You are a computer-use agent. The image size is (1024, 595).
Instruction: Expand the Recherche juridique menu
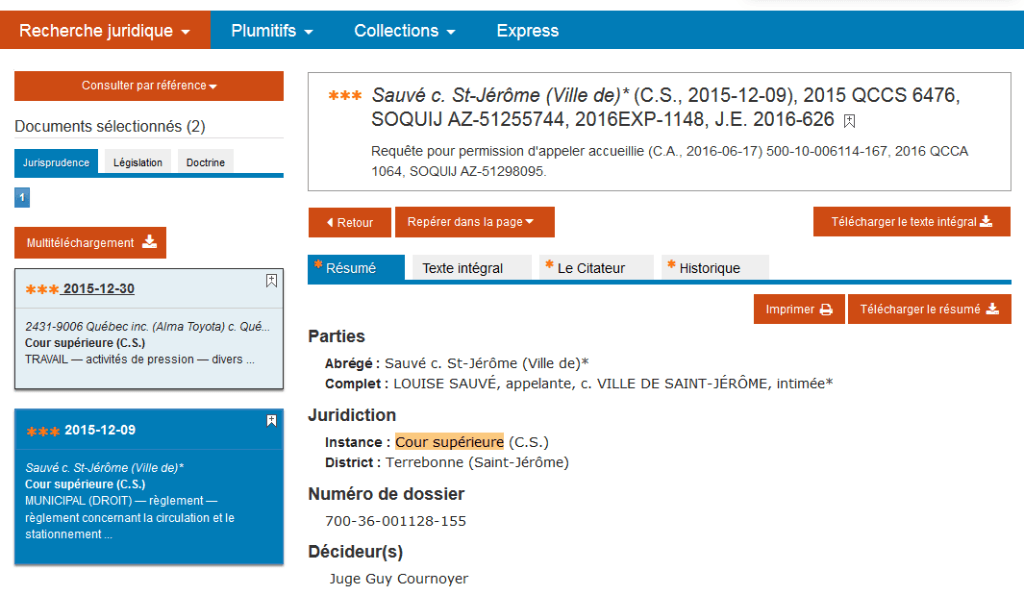(x=105, y=31)
